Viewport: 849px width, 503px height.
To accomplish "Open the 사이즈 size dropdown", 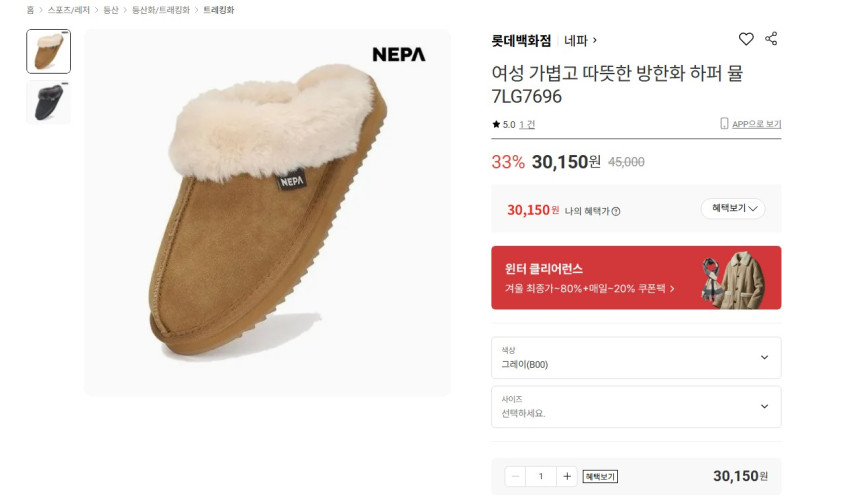I will pyautogui.click(x=636, y=406).
